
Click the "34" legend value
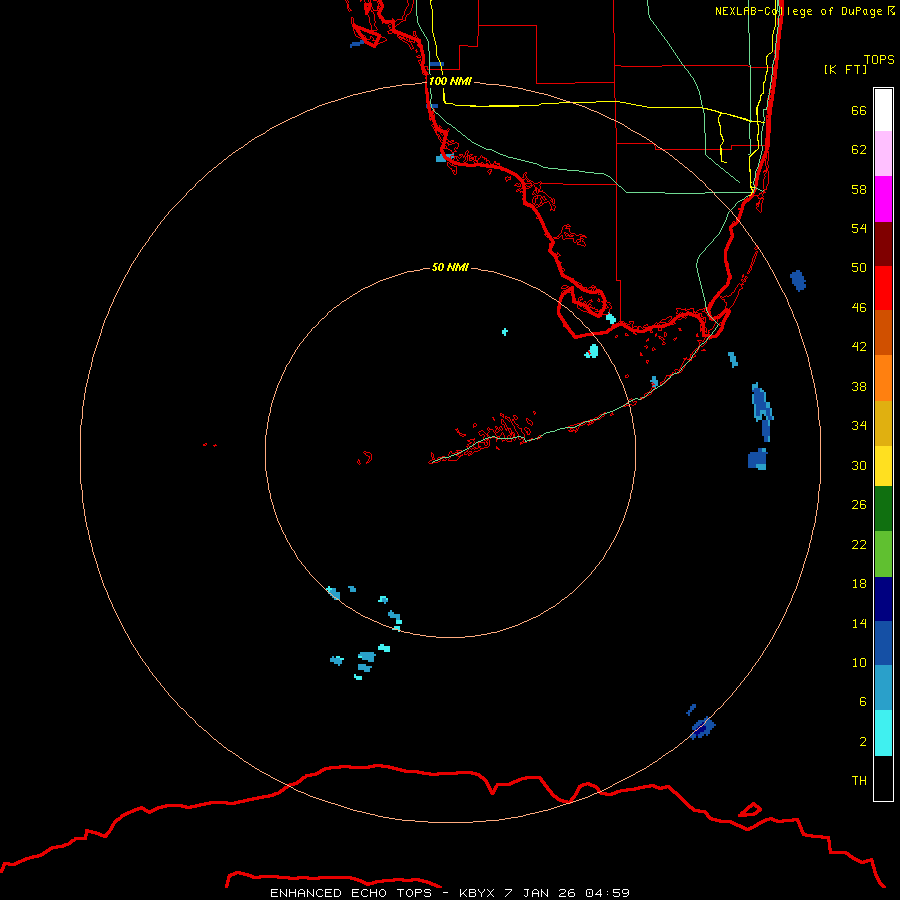(x=859, y=426)
